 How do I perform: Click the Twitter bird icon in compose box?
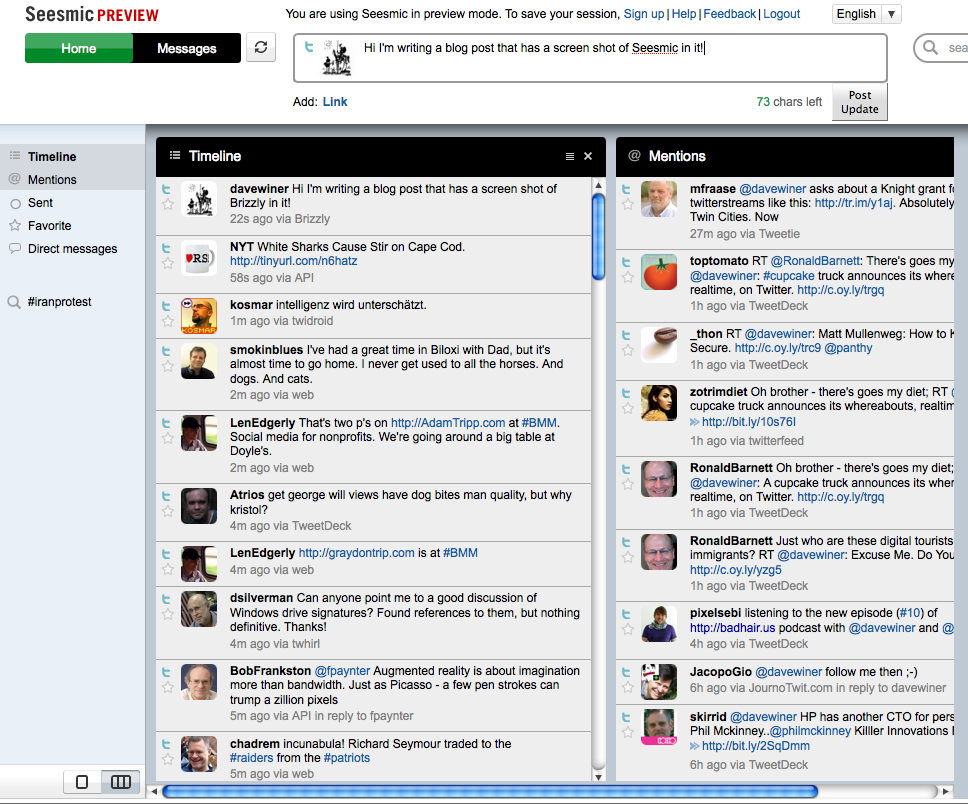310,47
